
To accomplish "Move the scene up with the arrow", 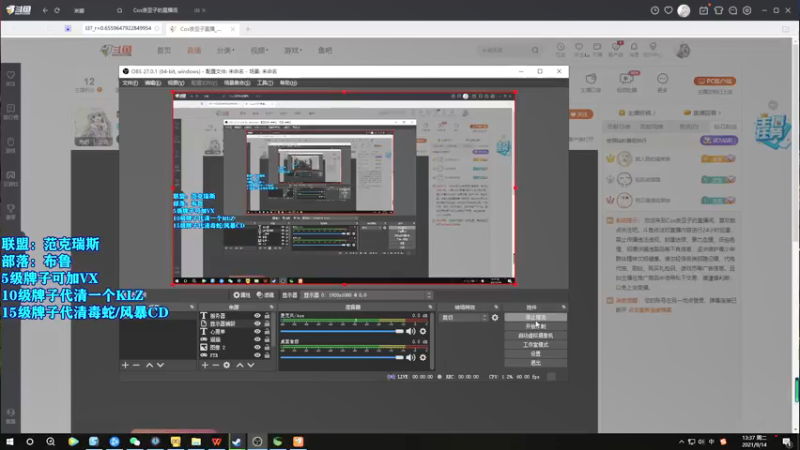I will pyautogui.click(x=149, y=365).
